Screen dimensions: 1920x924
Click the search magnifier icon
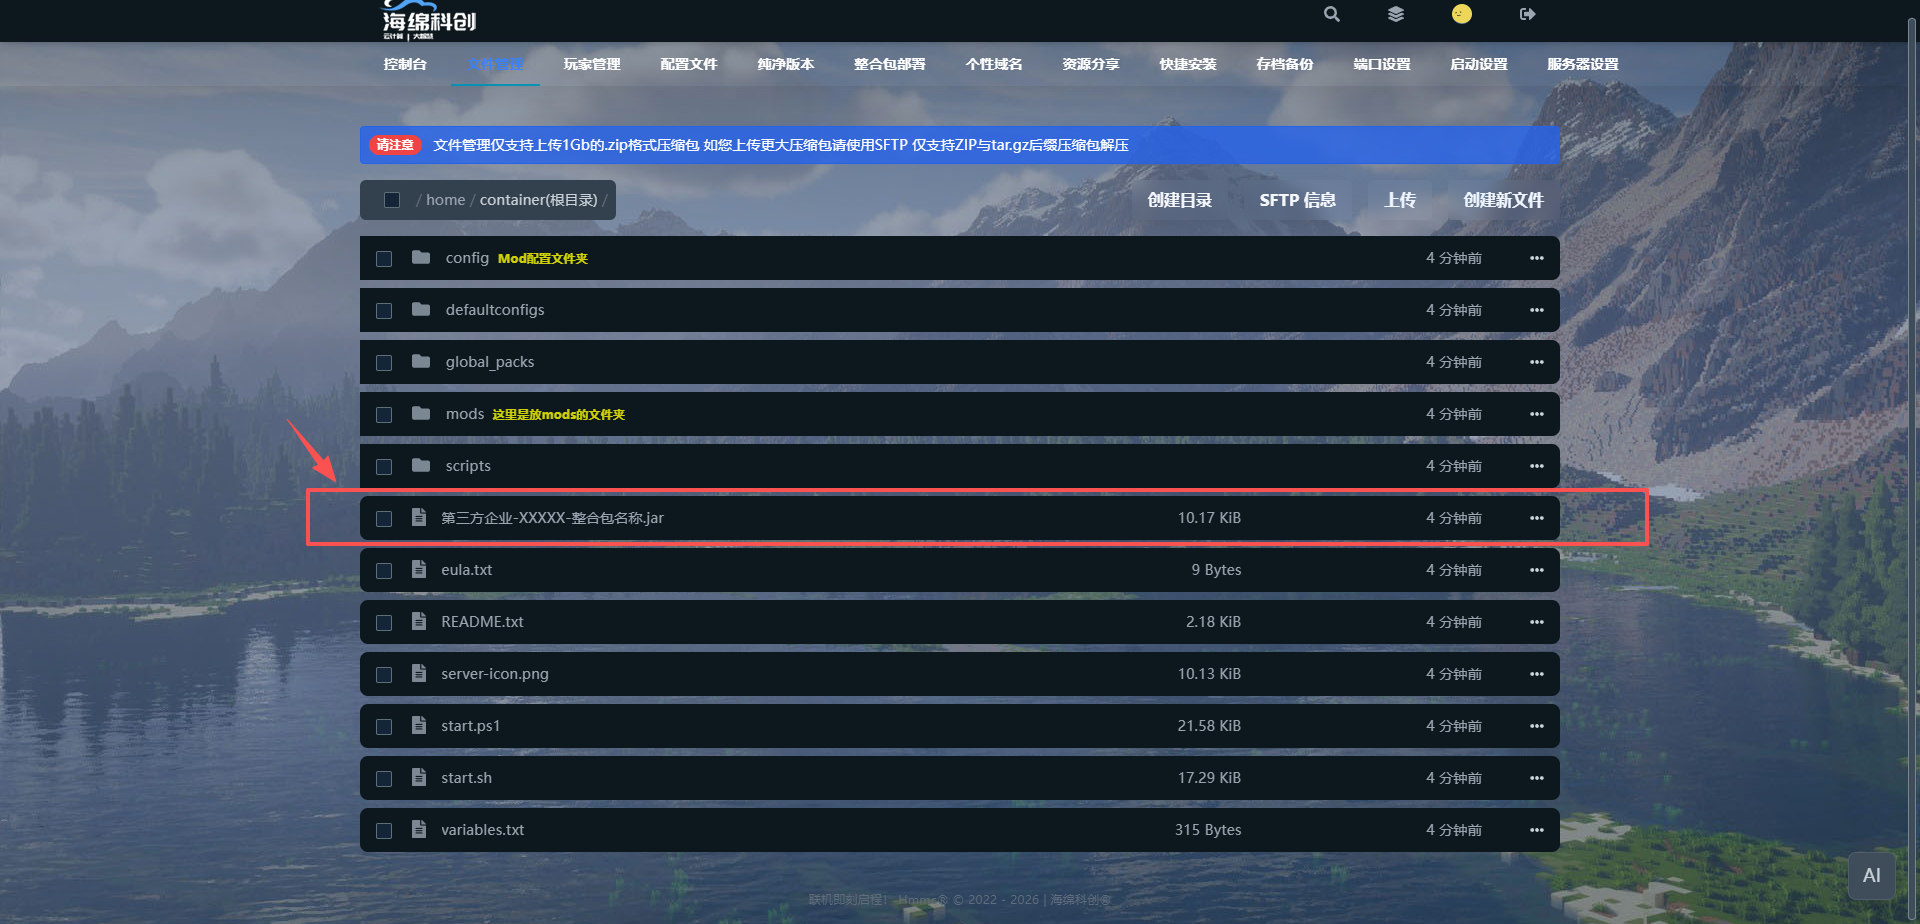click(x=1331, y=14)
